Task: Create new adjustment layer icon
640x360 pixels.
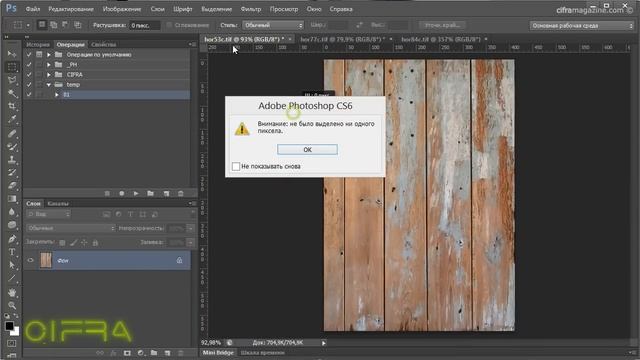Action: pos(141,353)
